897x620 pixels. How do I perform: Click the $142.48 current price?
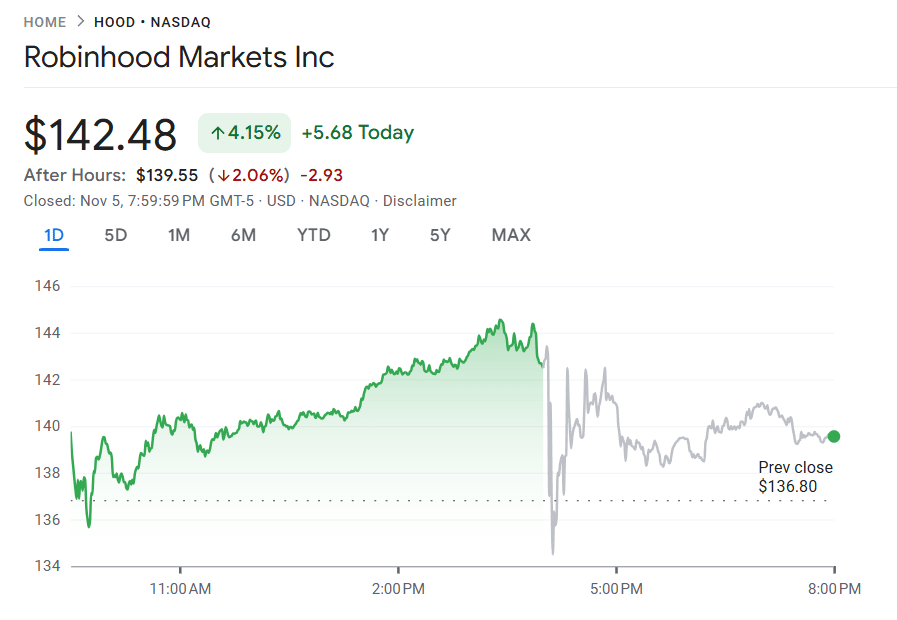(100, 133)
